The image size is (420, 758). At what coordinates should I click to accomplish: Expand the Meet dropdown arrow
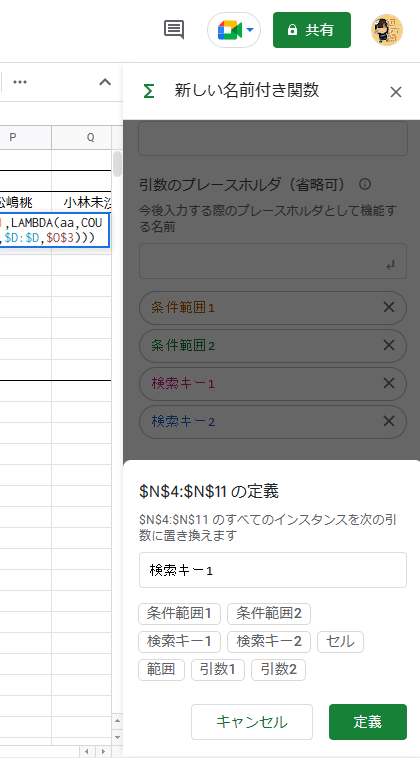click(x=250, y=30)
